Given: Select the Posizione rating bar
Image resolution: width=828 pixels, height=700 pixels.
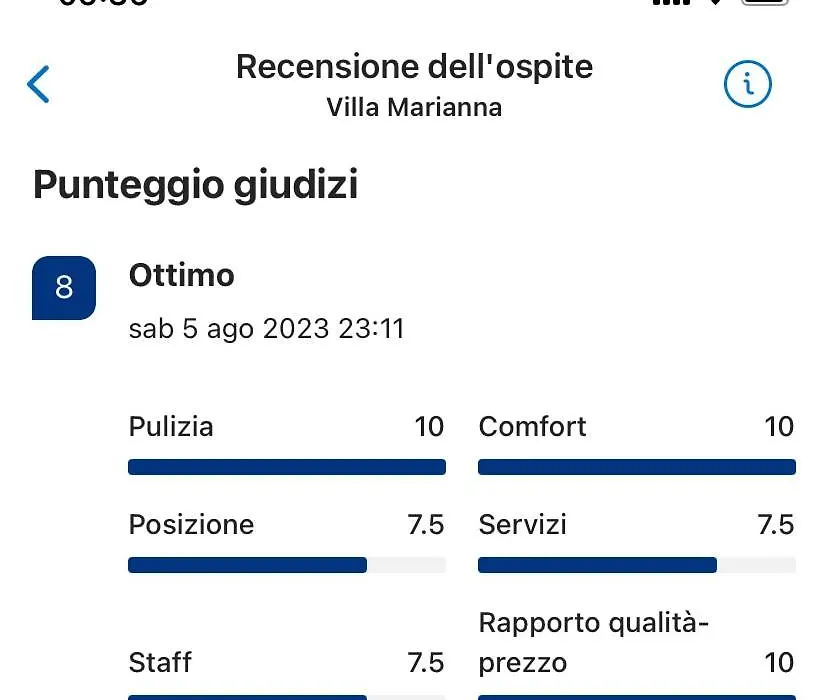Looking at the screenshot, I should (287, 565).
